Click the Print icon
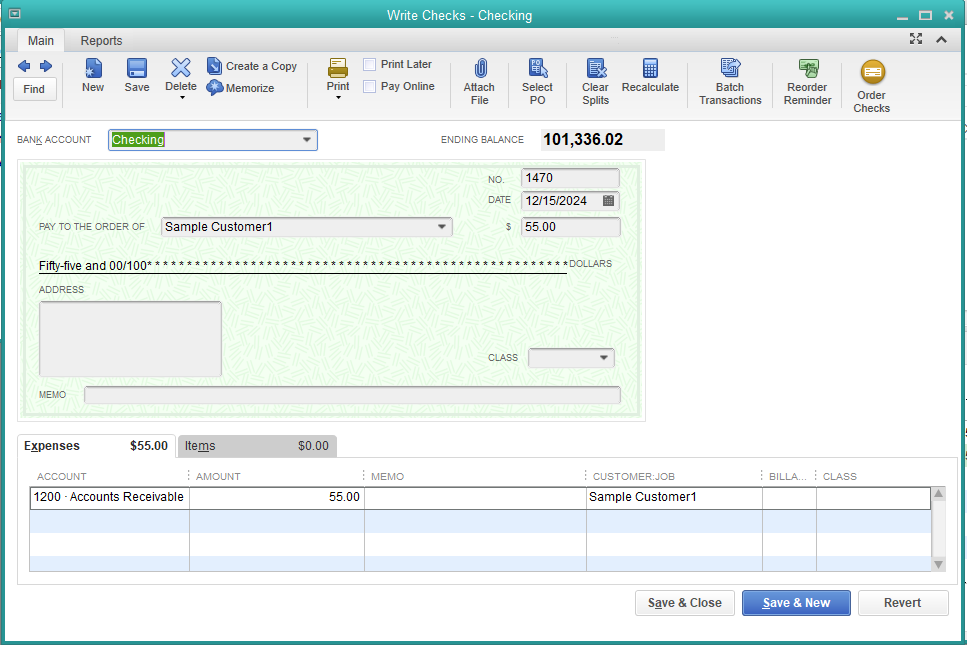 pyautogui.click(x=338, y=67)
